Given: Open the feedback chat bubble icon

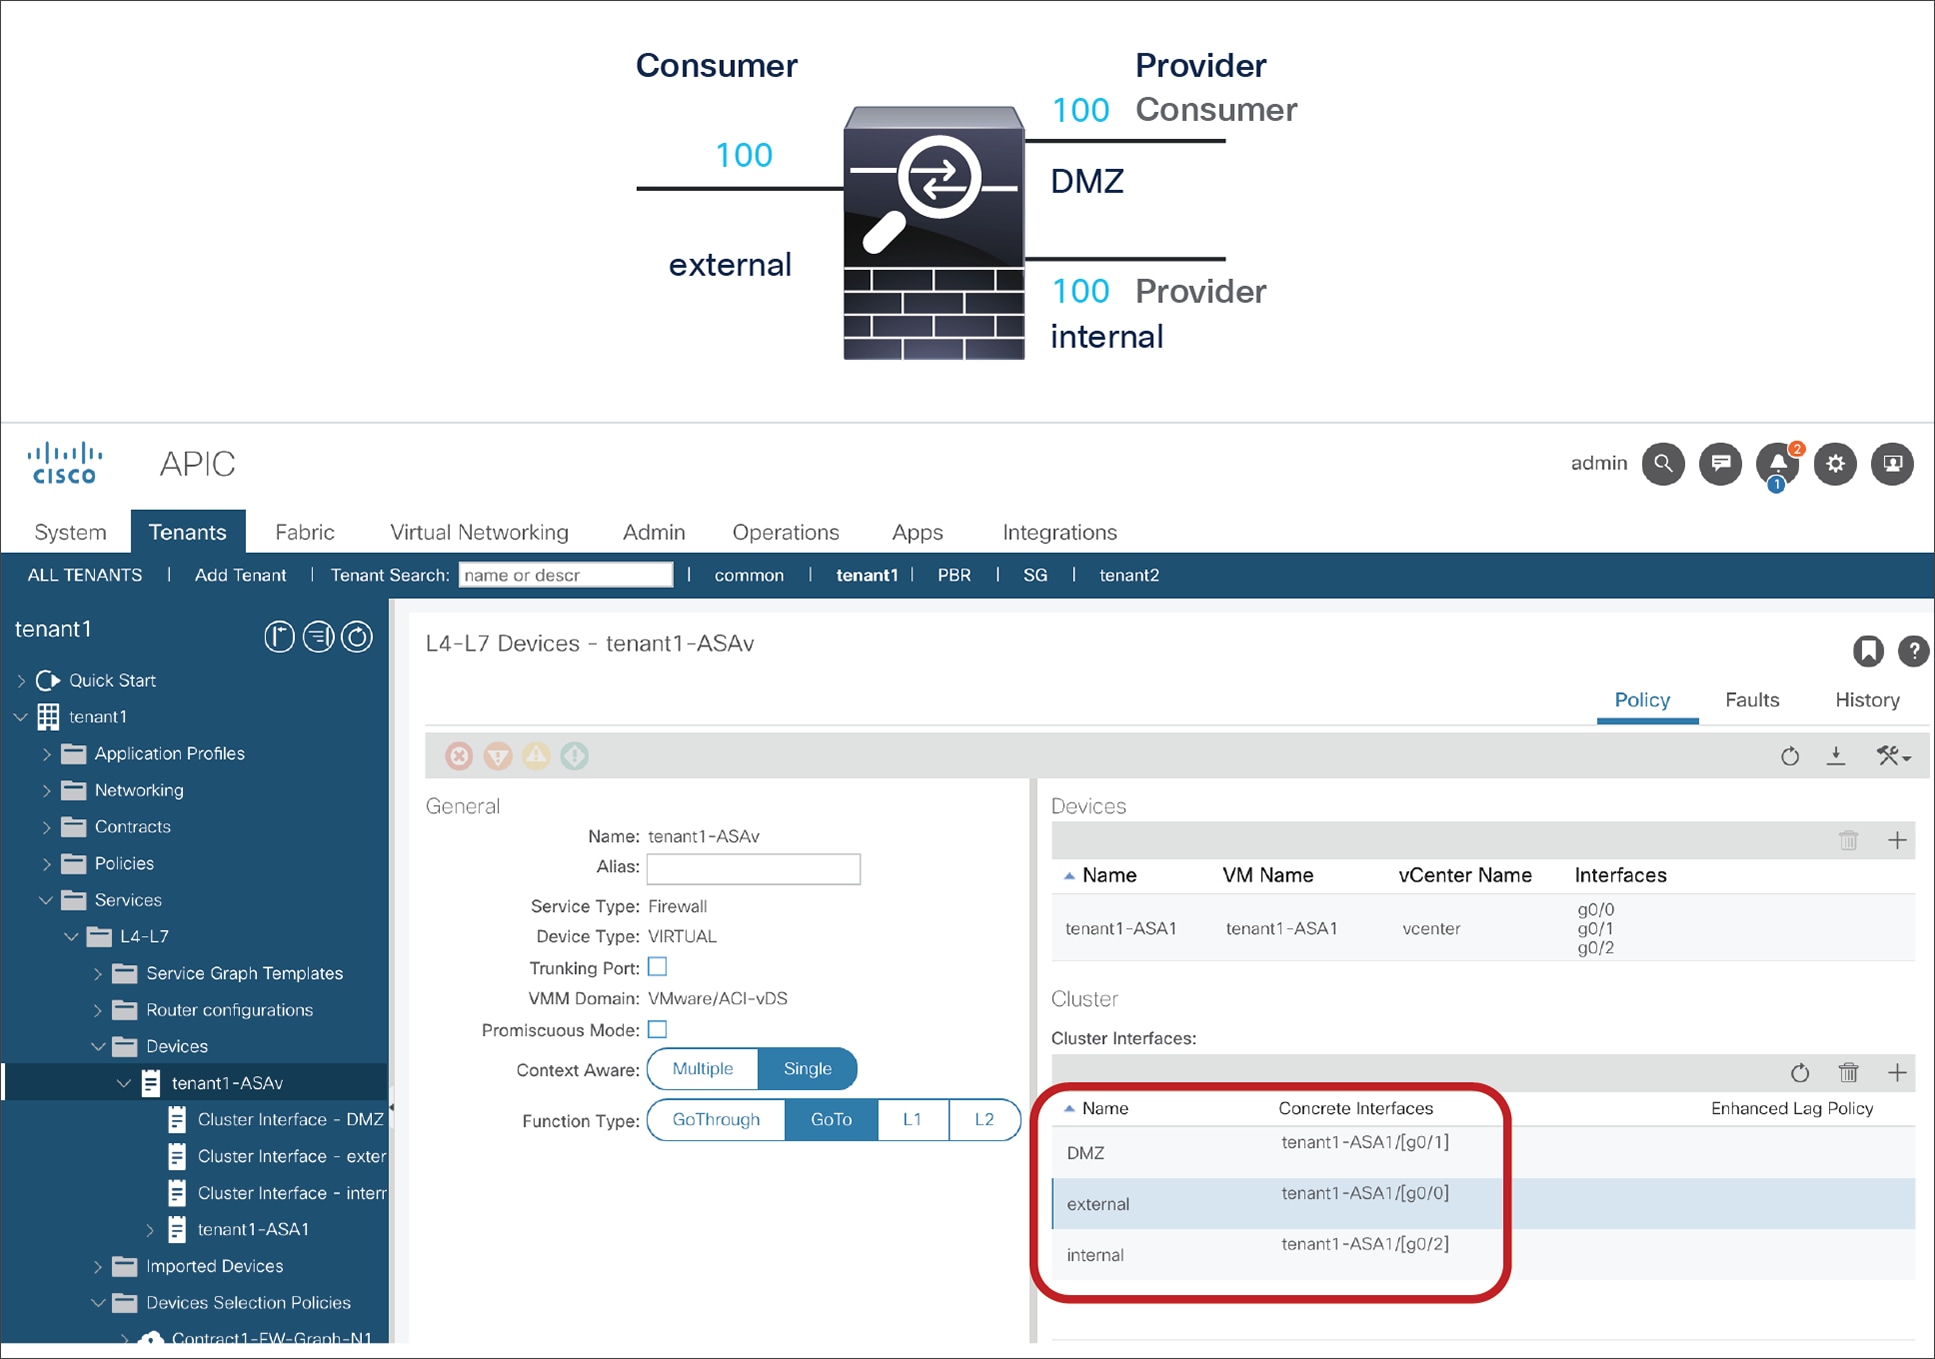Looking at the screenshot, I should 1720,464.
